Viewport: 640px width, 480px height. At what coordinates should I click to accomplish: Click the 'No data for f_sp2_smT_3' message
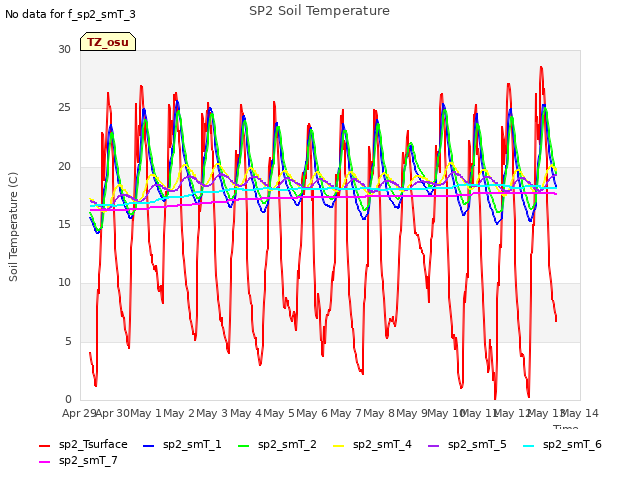(70, 14)
